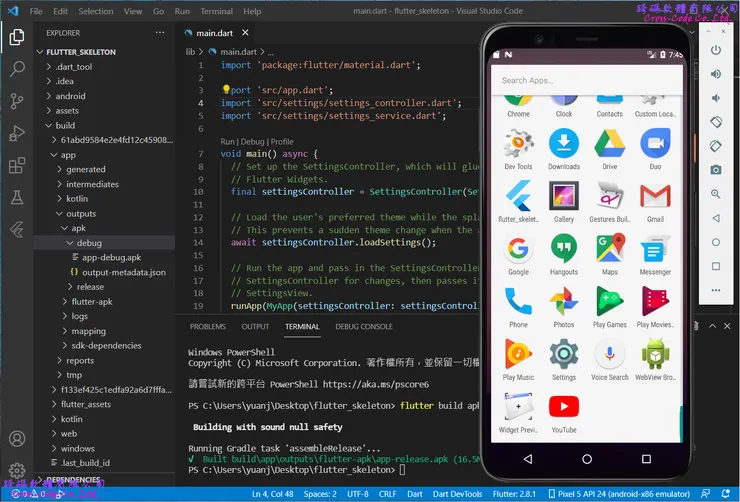Collapse the debug folder in Explorer

point(88,243)
